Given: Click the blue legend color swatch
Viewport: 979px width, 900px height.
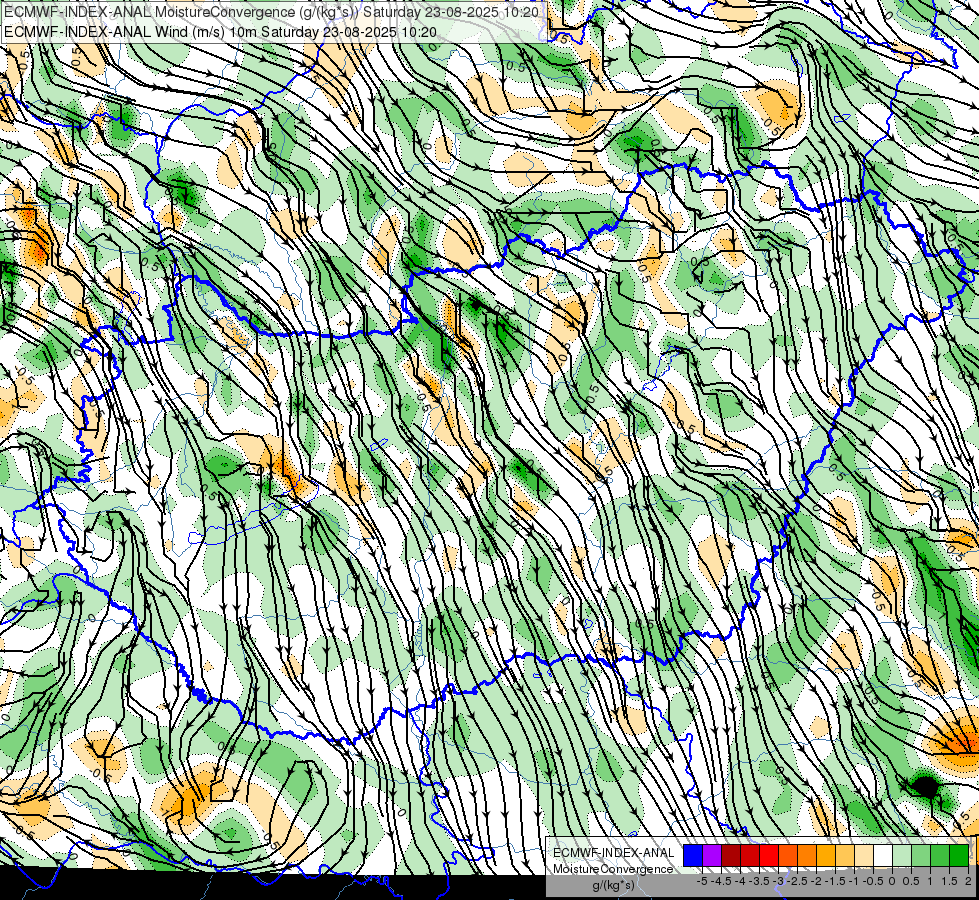Looking at the screenshot, I should [x=693, y=855].
